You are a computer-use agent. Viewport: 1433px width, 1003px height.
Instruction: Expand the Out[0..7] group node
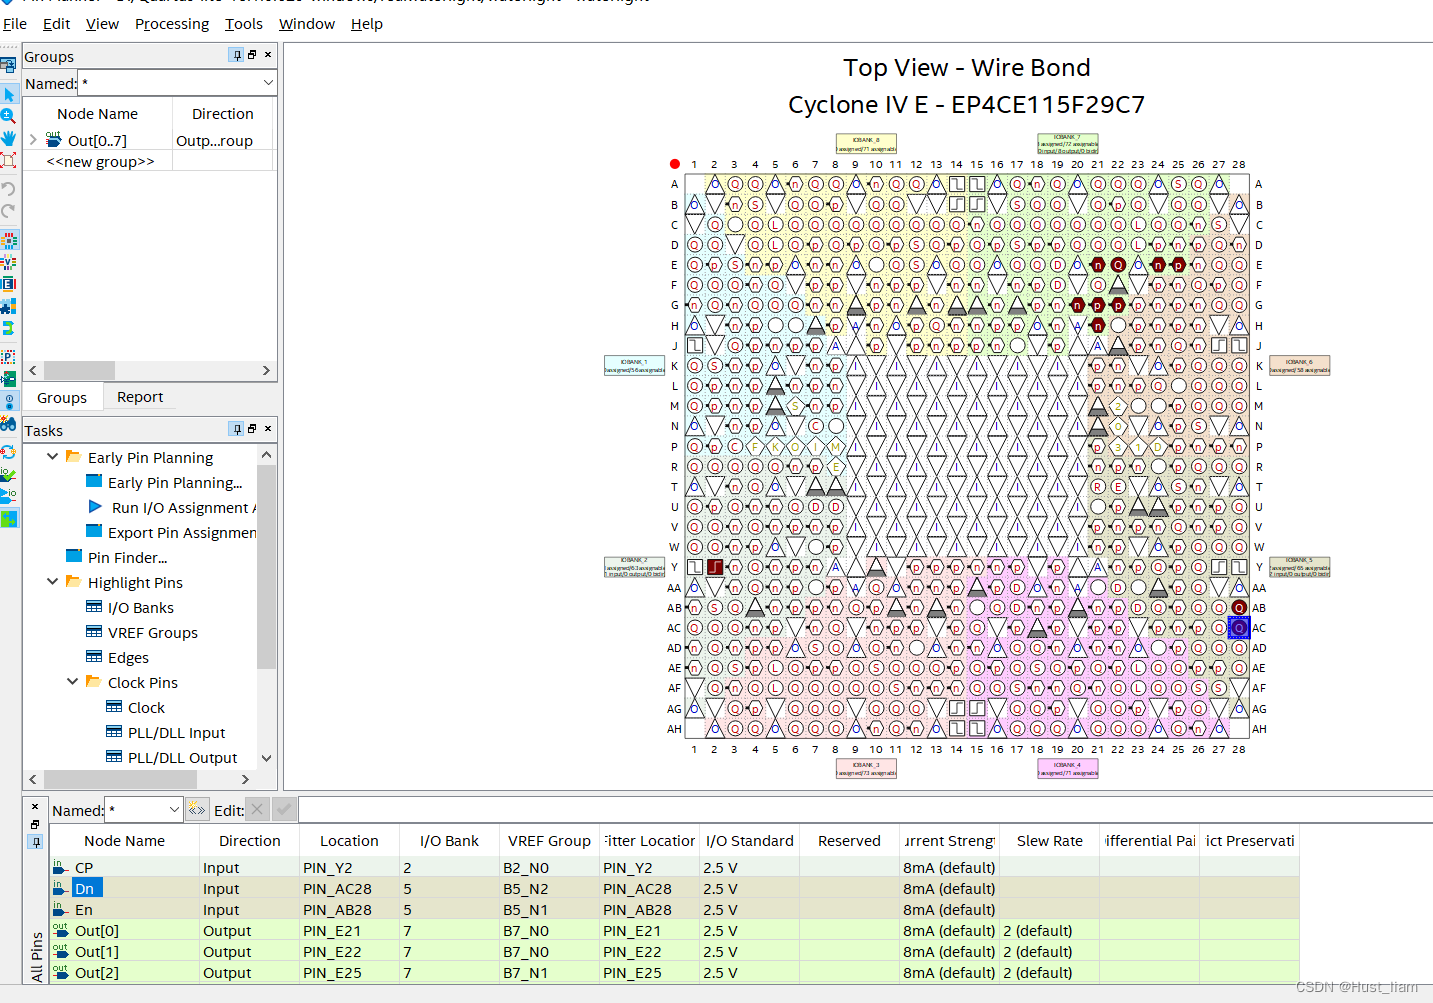(33, 140)
